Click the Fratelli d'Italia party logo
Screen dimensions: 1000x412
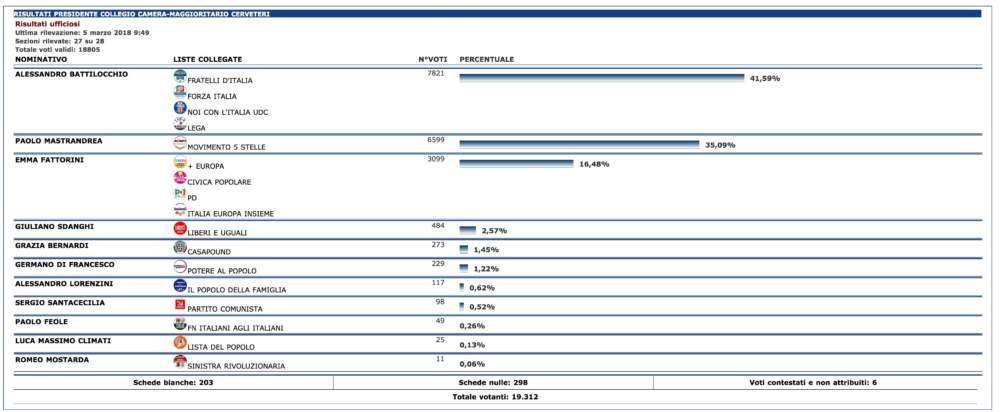click(x=180, y=77)
